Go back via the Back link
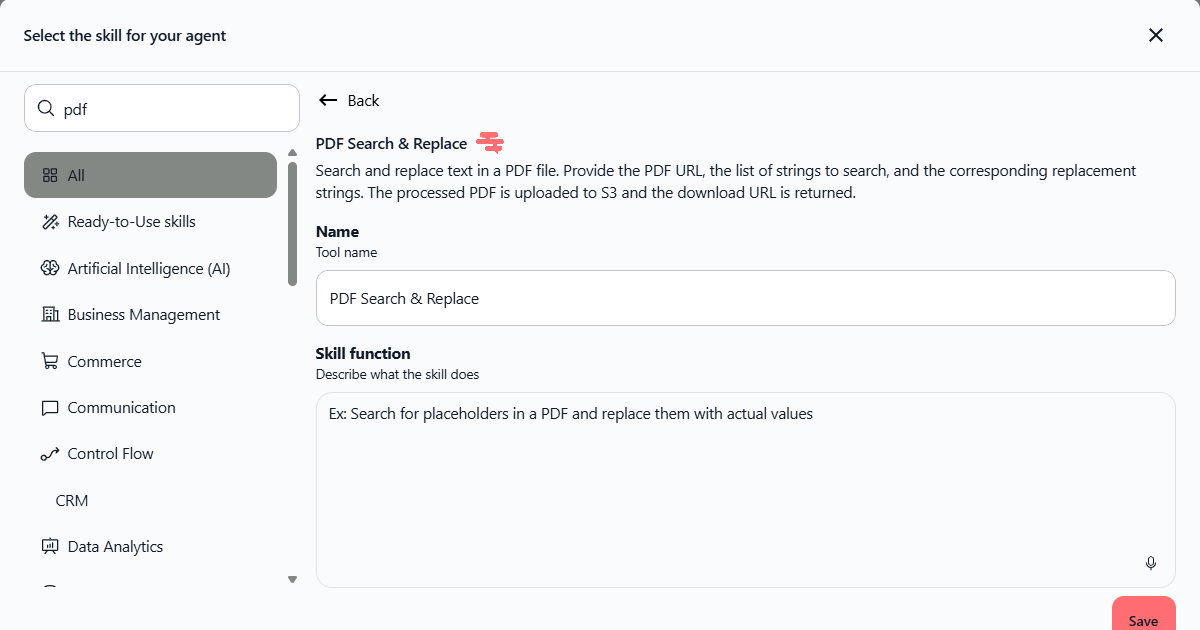This screenshot has height=630, width=1200. pyautogui.click(x=363, y=100)
